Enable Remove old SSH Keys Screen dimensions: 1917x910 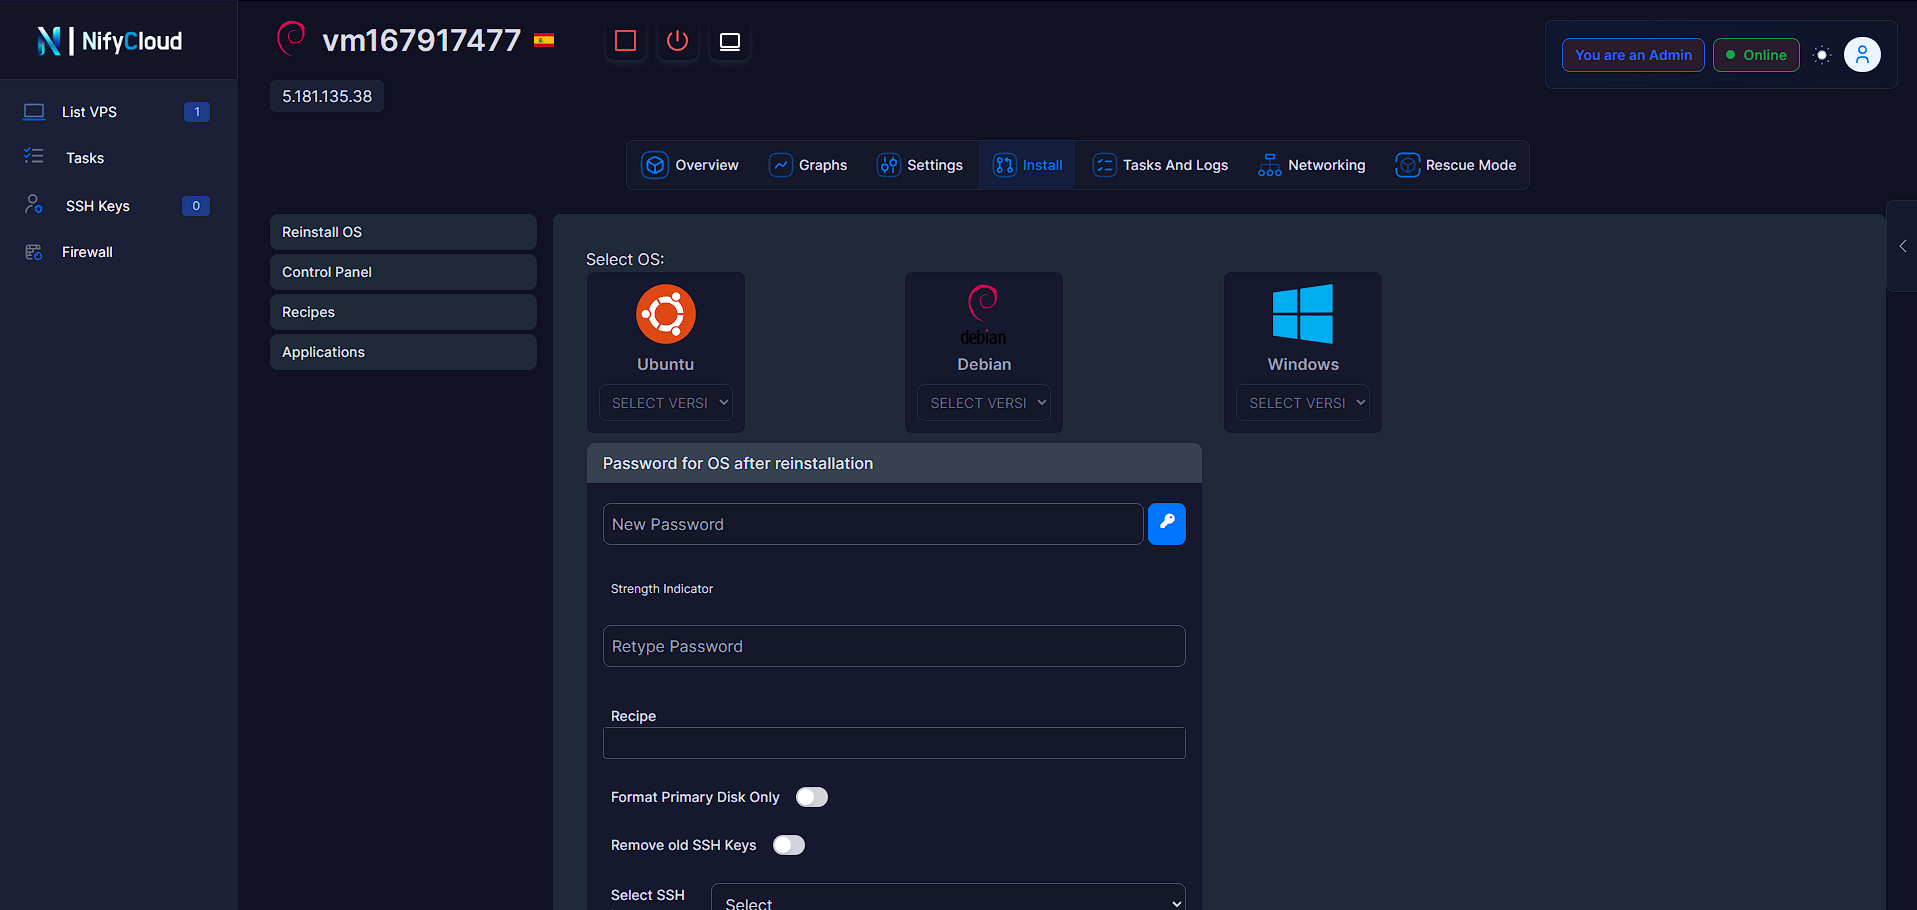coord(788,845)
